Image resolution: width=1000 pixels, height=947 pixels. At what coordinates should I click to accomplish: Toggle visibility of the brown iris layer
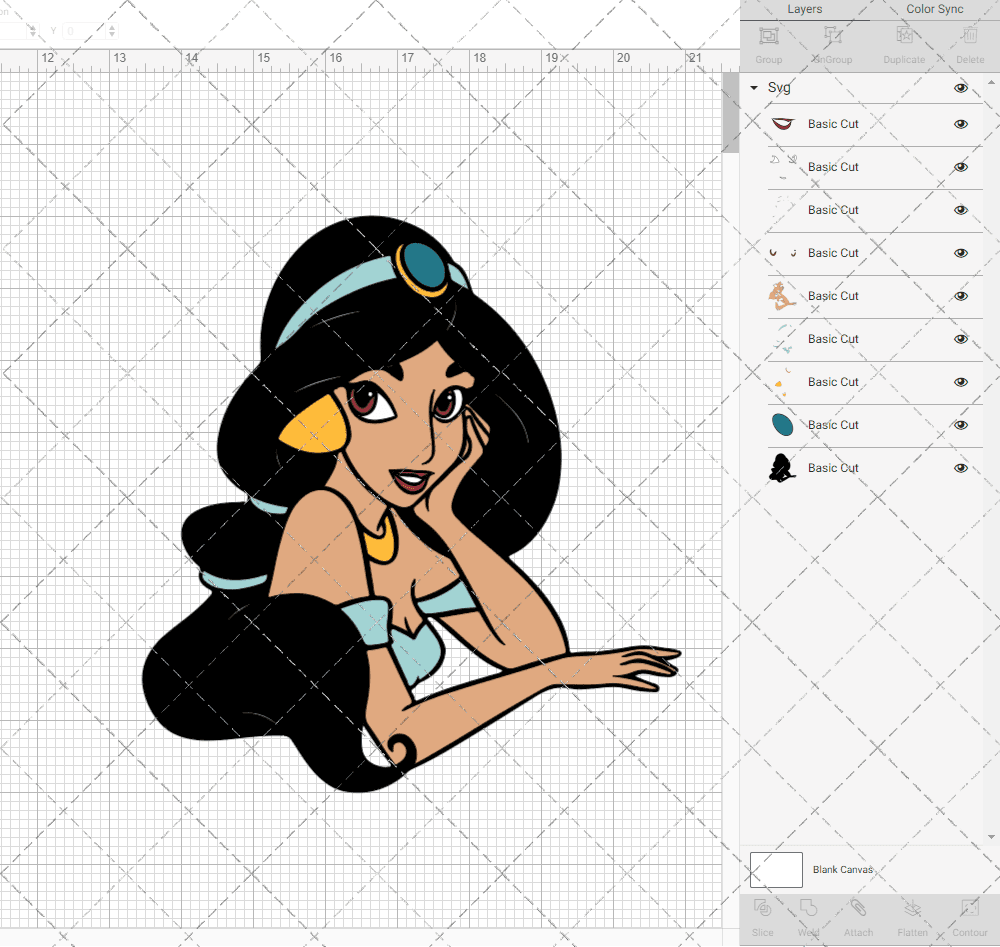[x=961, y=253]
